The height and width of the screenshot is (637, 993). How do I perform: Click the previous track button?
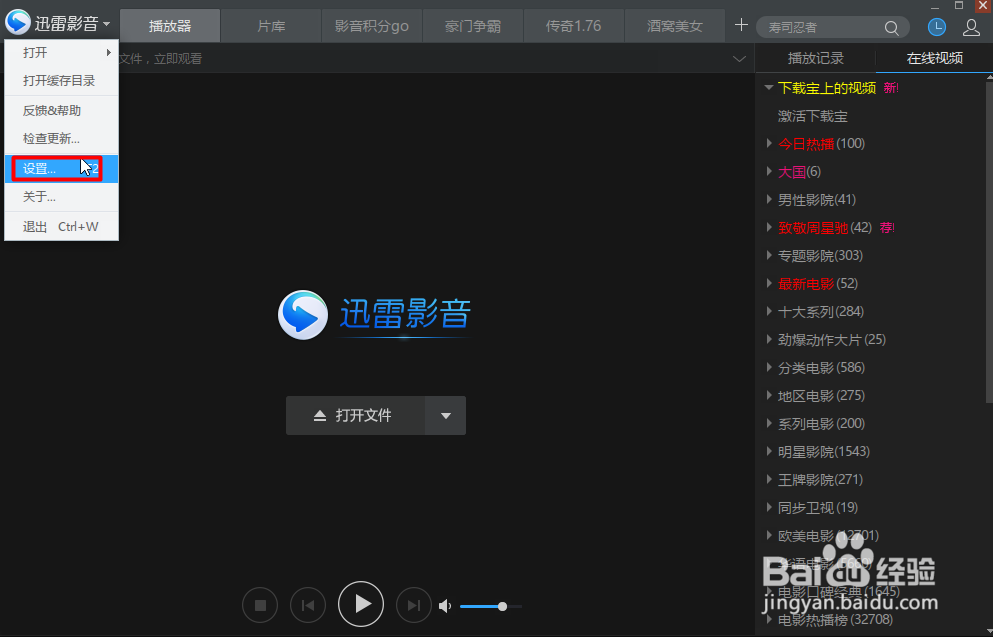point(308,606)
